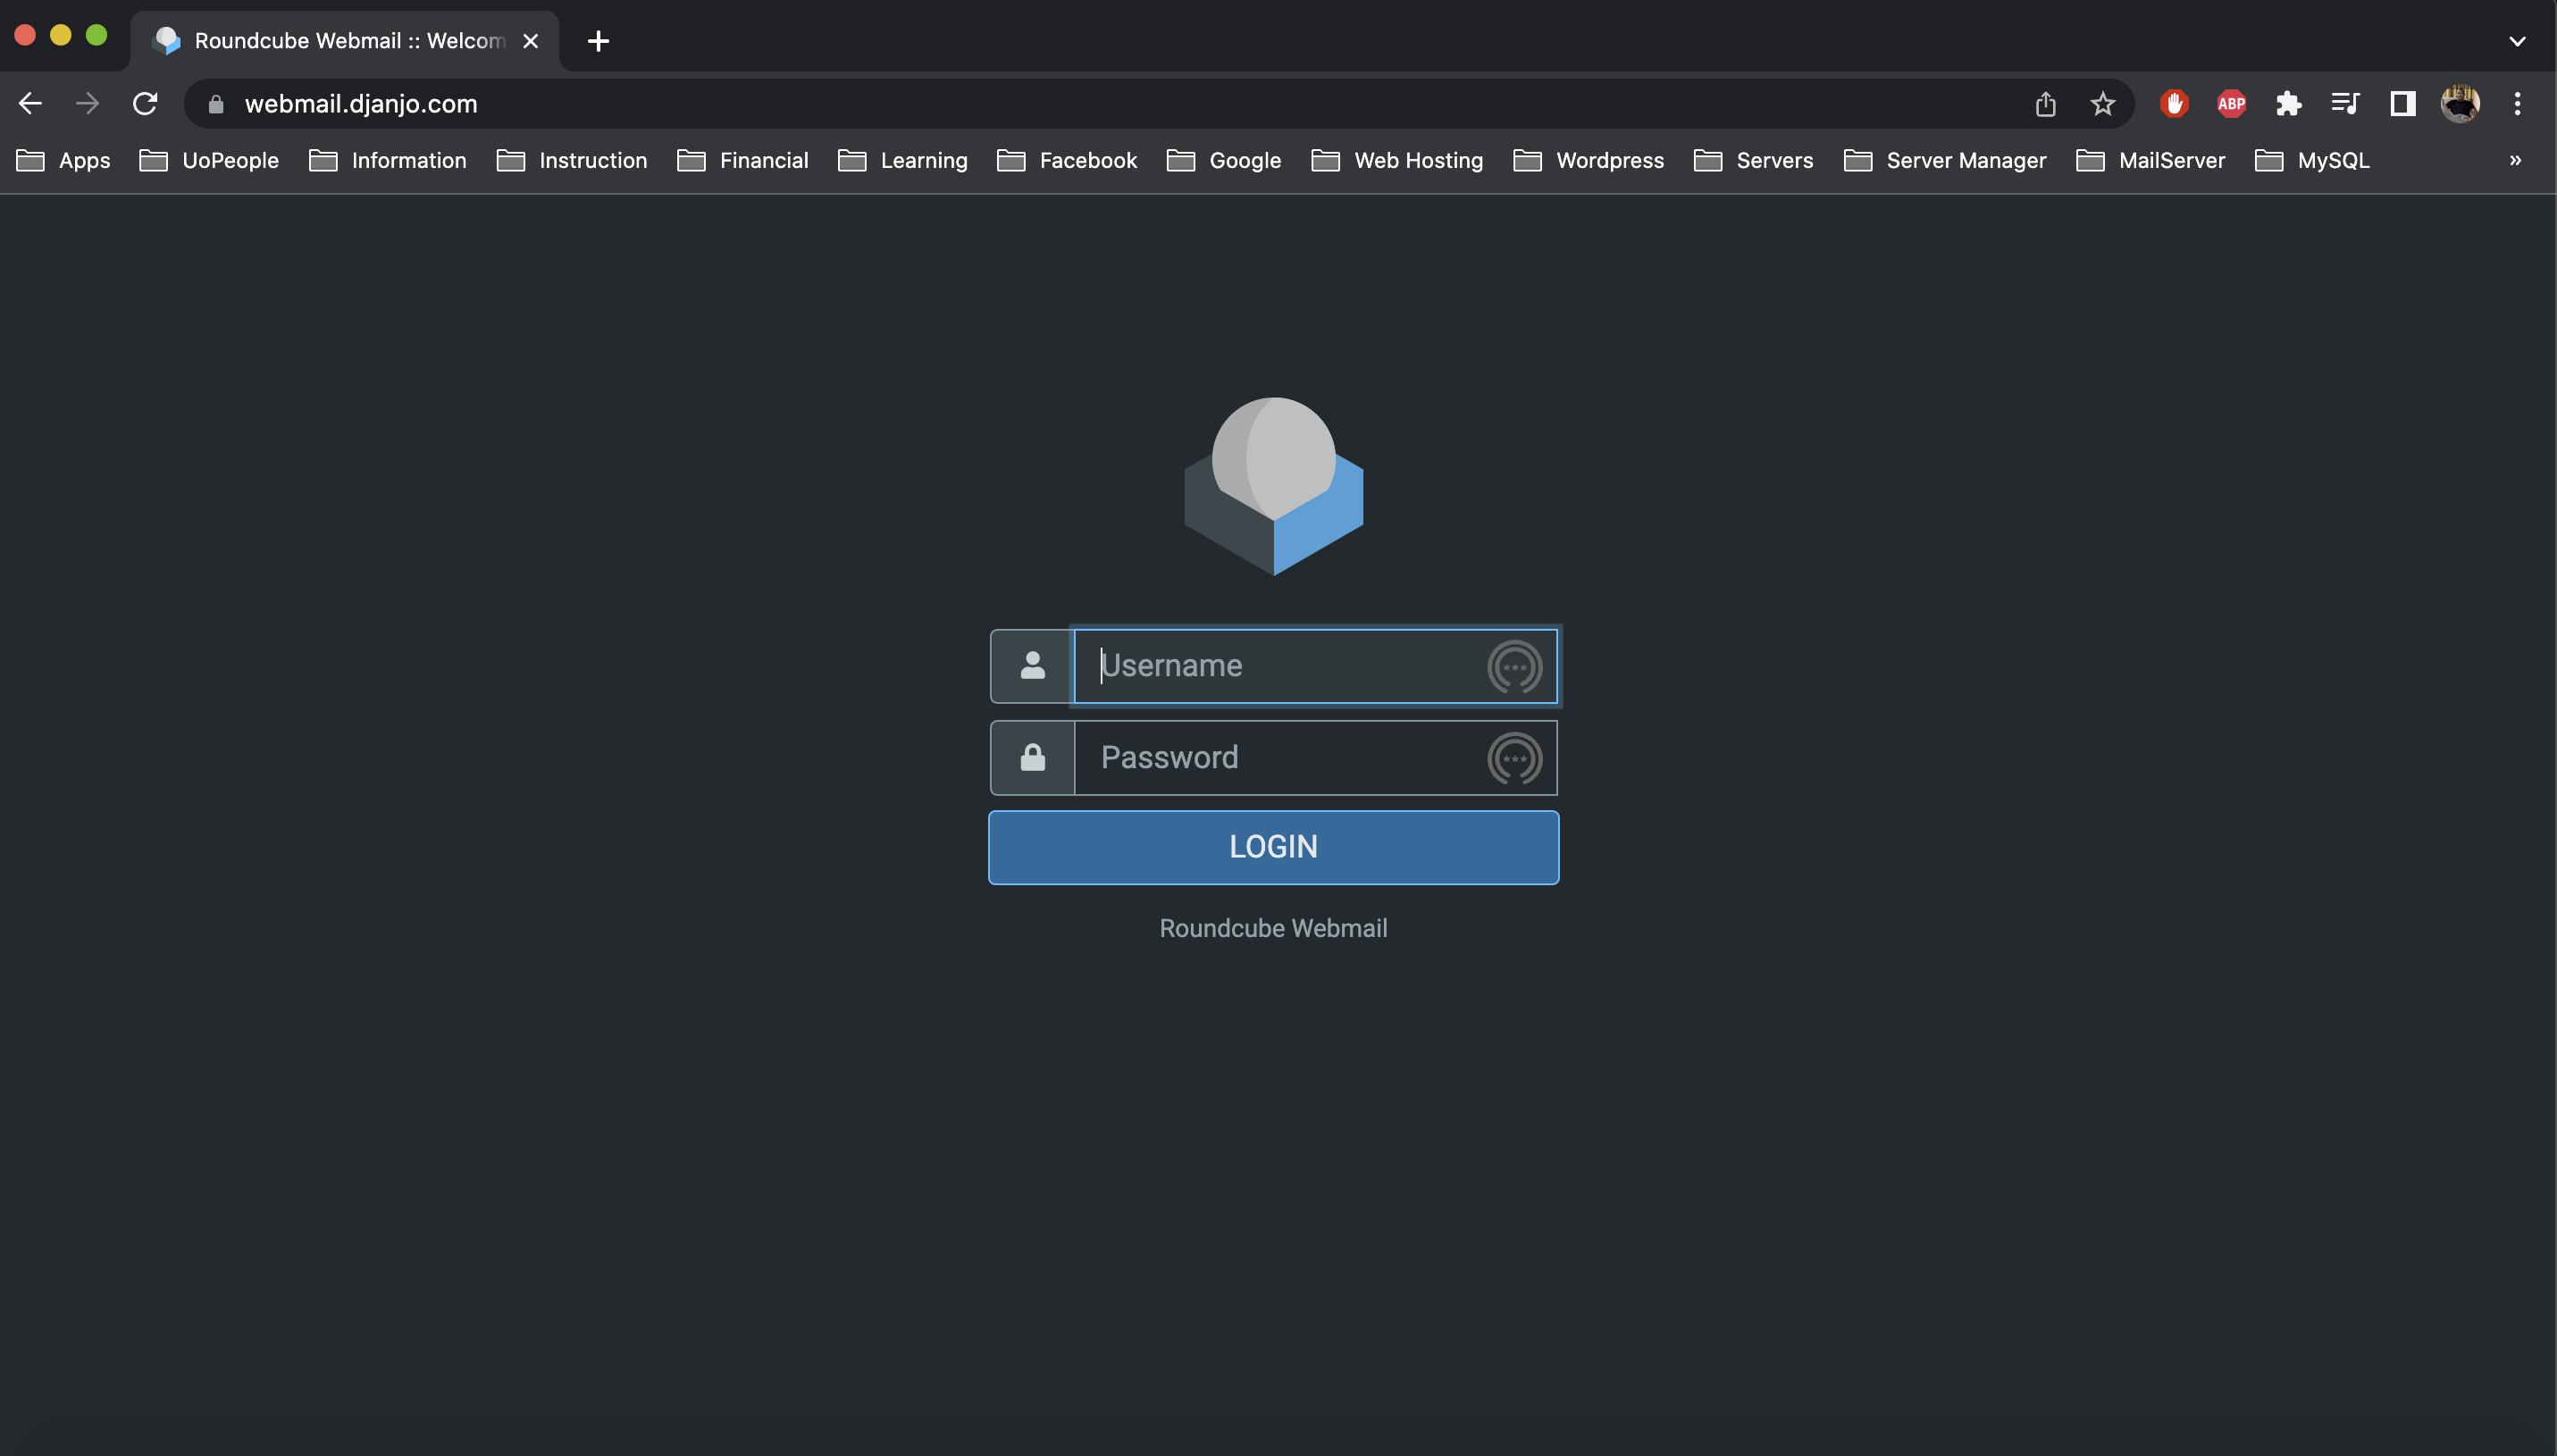The height and width of the screenshot is (1456, 2557).
Task: Share this page using share icon
Action: click(2045, 104)
